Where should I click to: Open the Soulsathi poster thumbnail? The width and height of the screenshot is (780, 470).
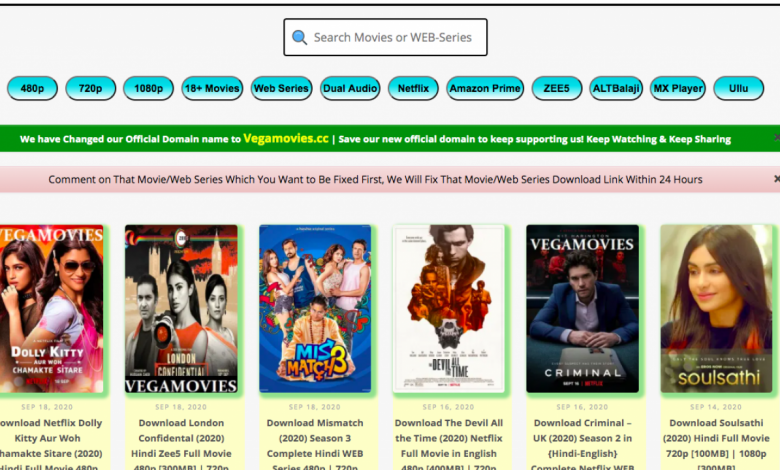coord(716,309)
